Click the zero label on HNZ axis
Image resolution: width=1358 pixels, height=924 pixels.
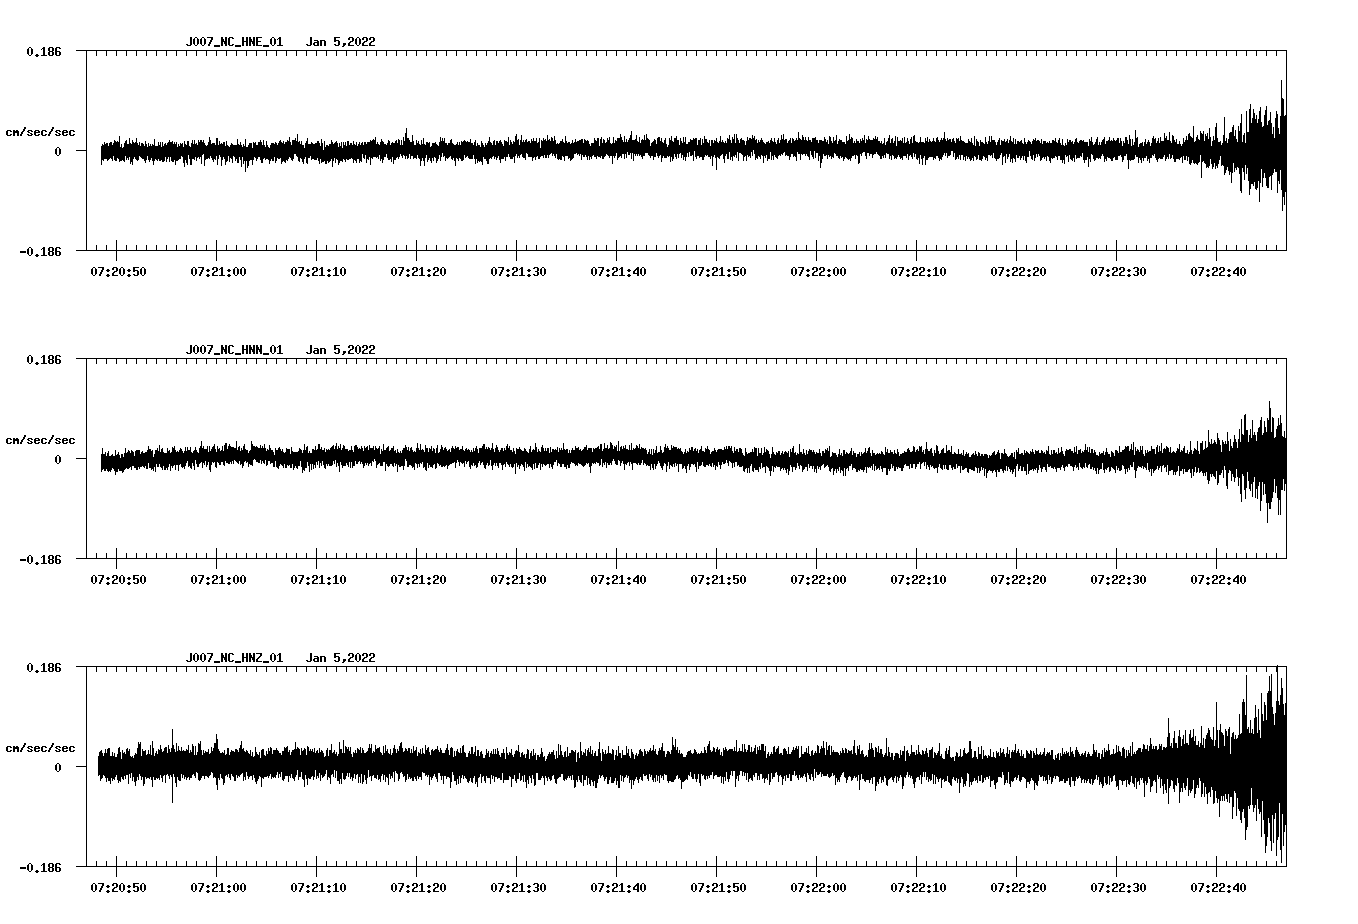point(58,767)
